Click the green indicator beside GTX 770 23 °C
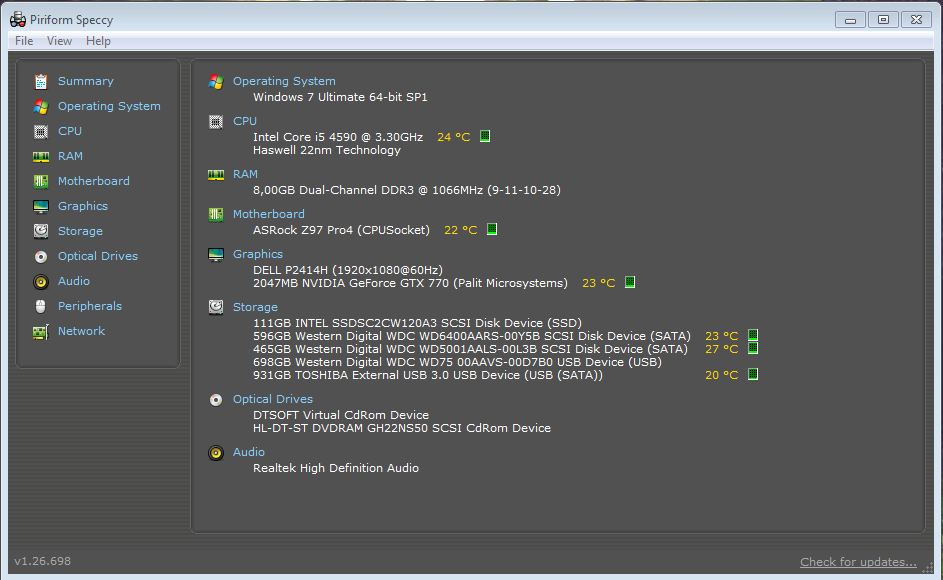The height and width of the screenshot is (580, 943). (x=630, y=282)
